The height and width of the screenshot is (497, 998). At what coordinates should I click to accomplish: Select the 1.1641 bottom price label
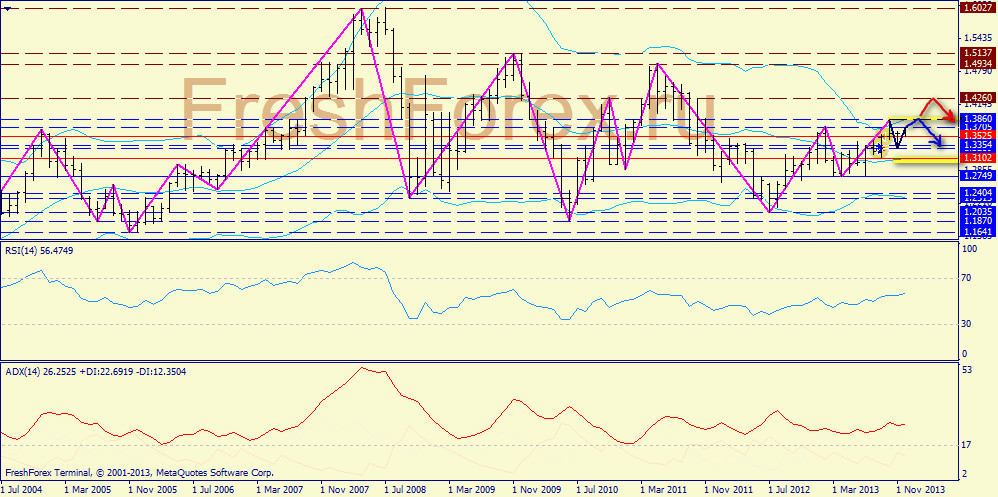click(976, 232)
